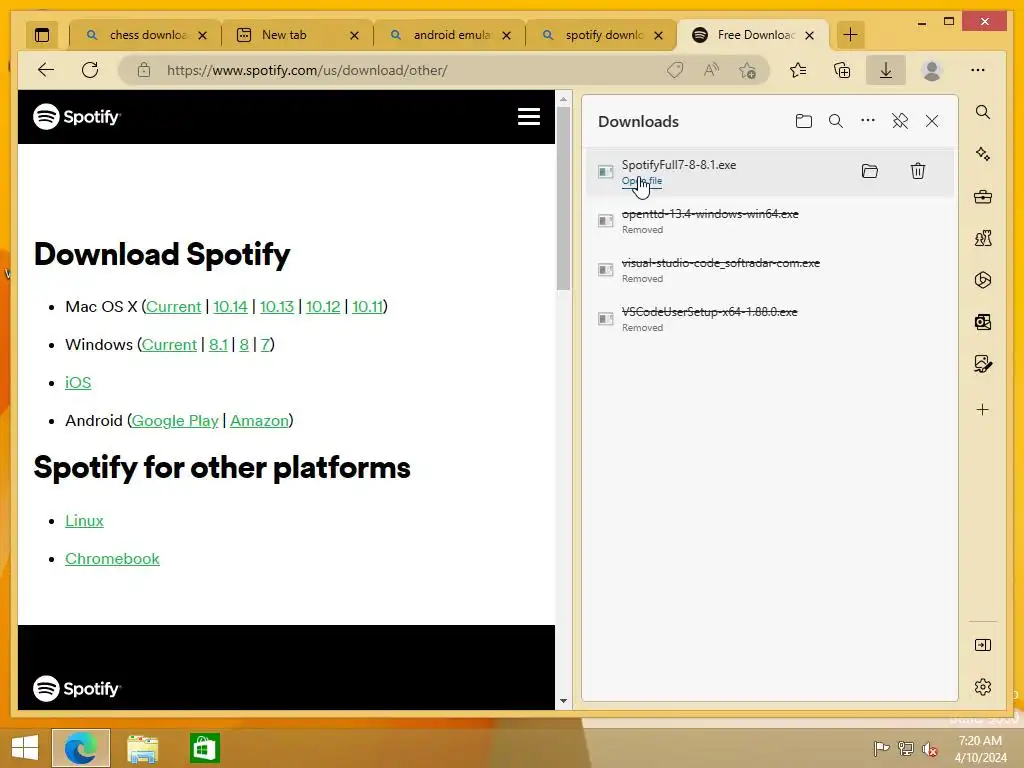Open sidebar settings gear
The height and width of the screenshot is (768, 1024).
click(x=982, y=687)
